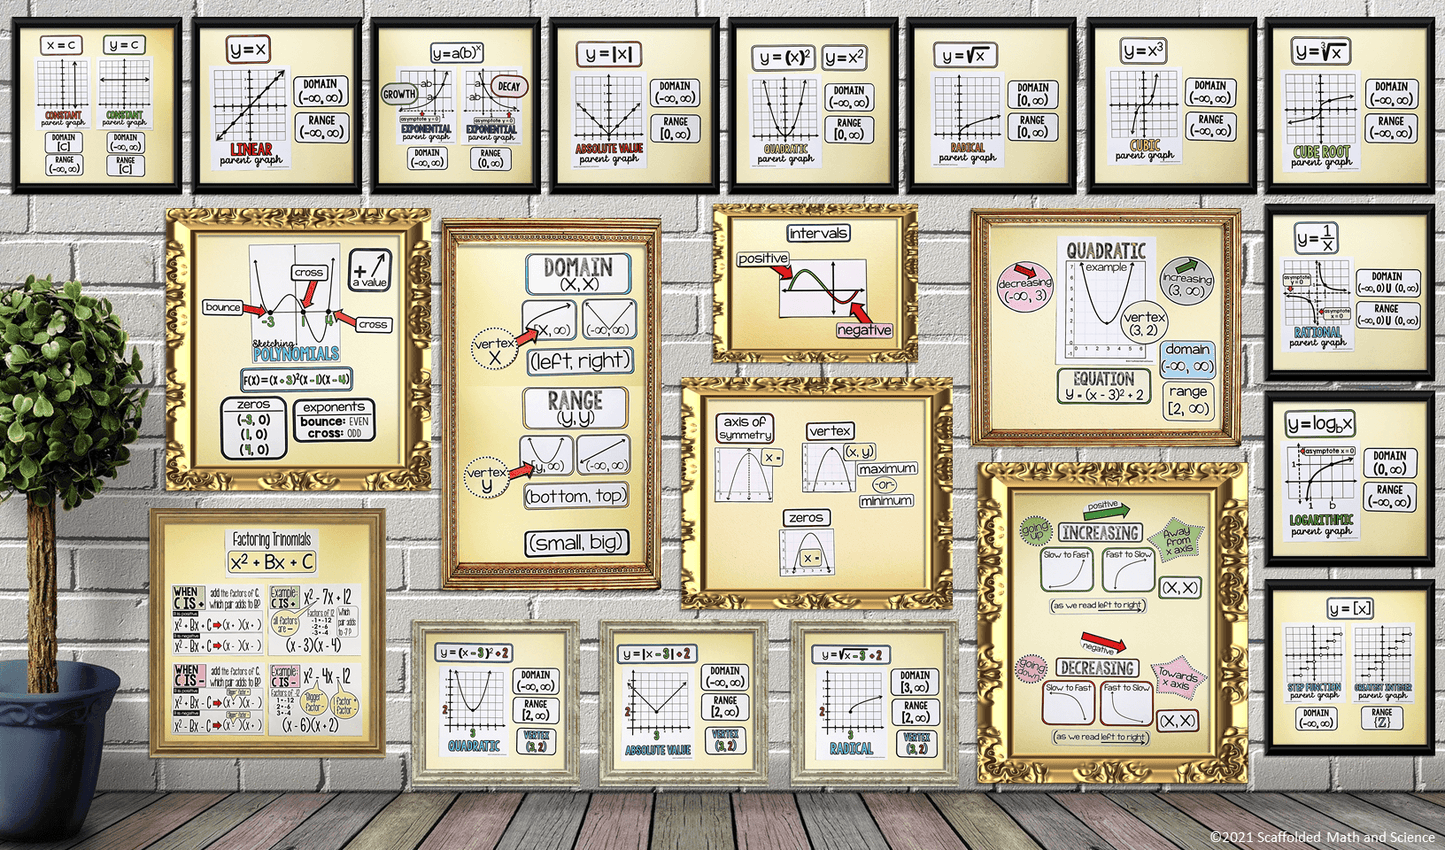
Task: Click the '(small, big)' label
Action: (576, 543)
